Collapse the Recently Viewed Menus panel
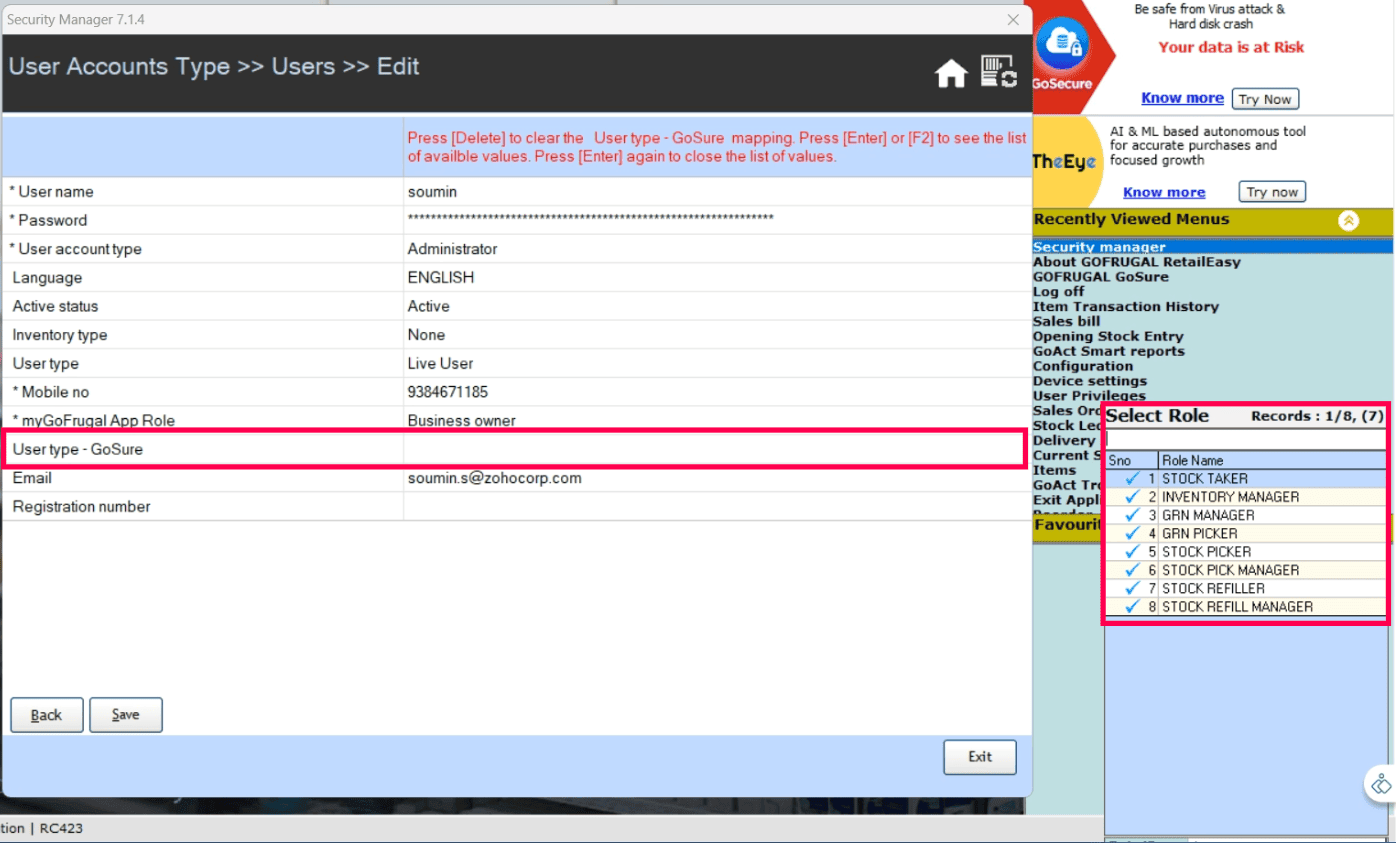Viewport: 1396px width, 843px height. [1349, 221]
